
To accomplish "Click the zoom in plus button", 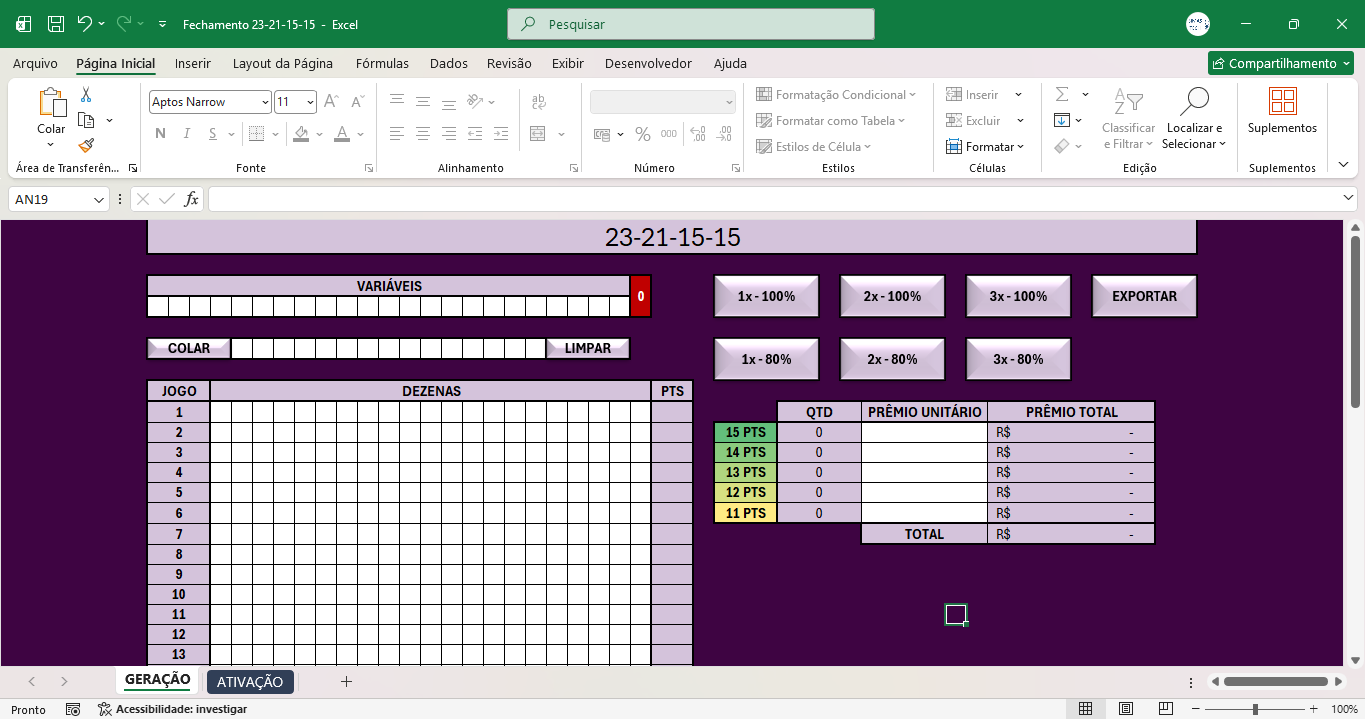I will click(x=1314, y=709).
